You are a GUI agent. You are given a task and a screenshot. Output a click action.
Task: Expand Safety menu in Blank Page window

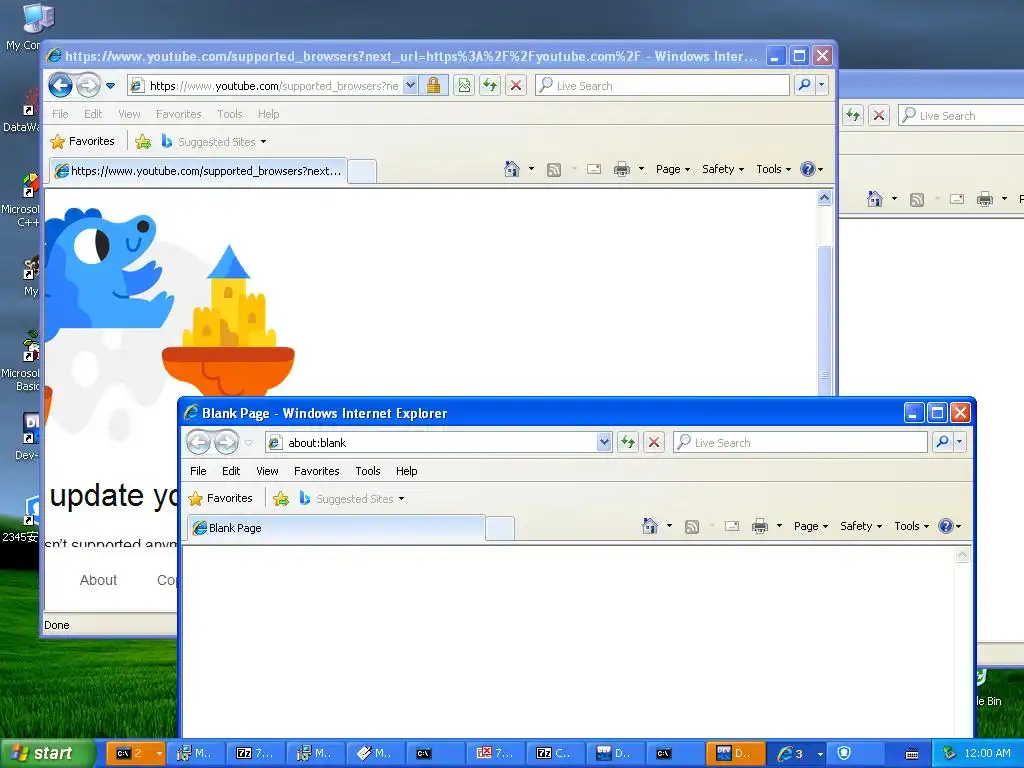pyautogui.click(x=861, y=526)
